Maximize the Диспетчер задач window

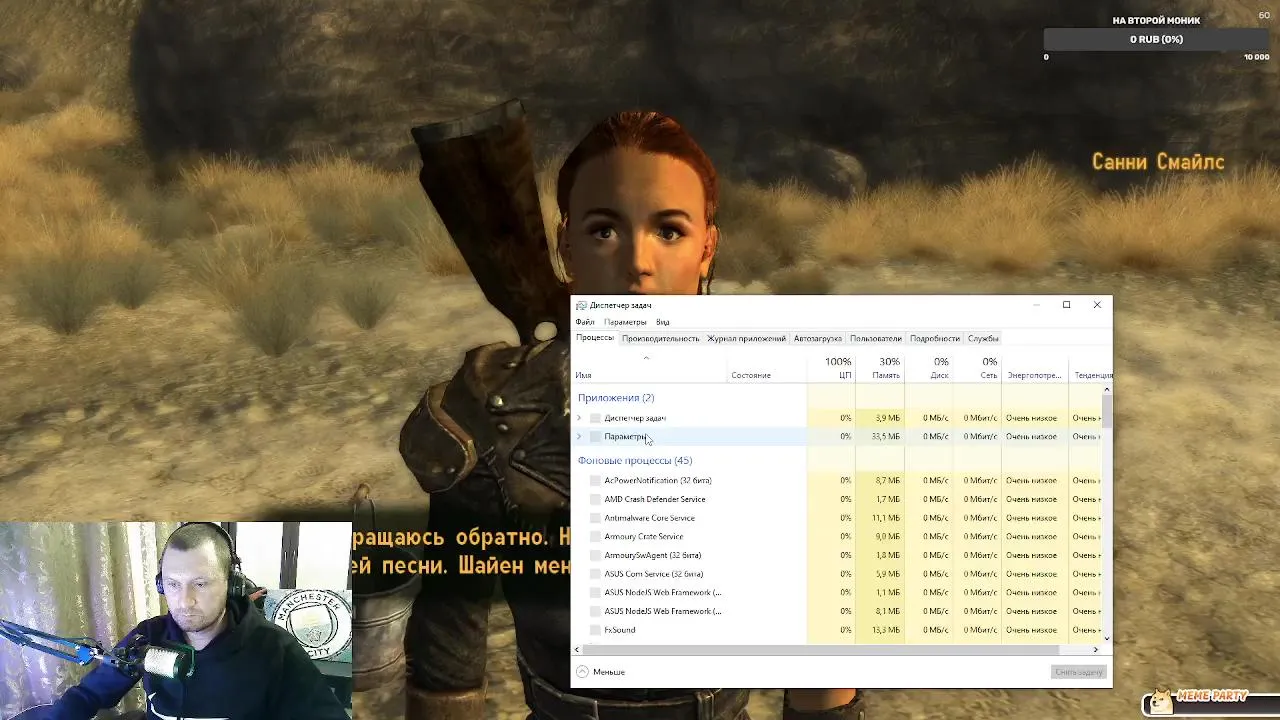pos(1066,305)
